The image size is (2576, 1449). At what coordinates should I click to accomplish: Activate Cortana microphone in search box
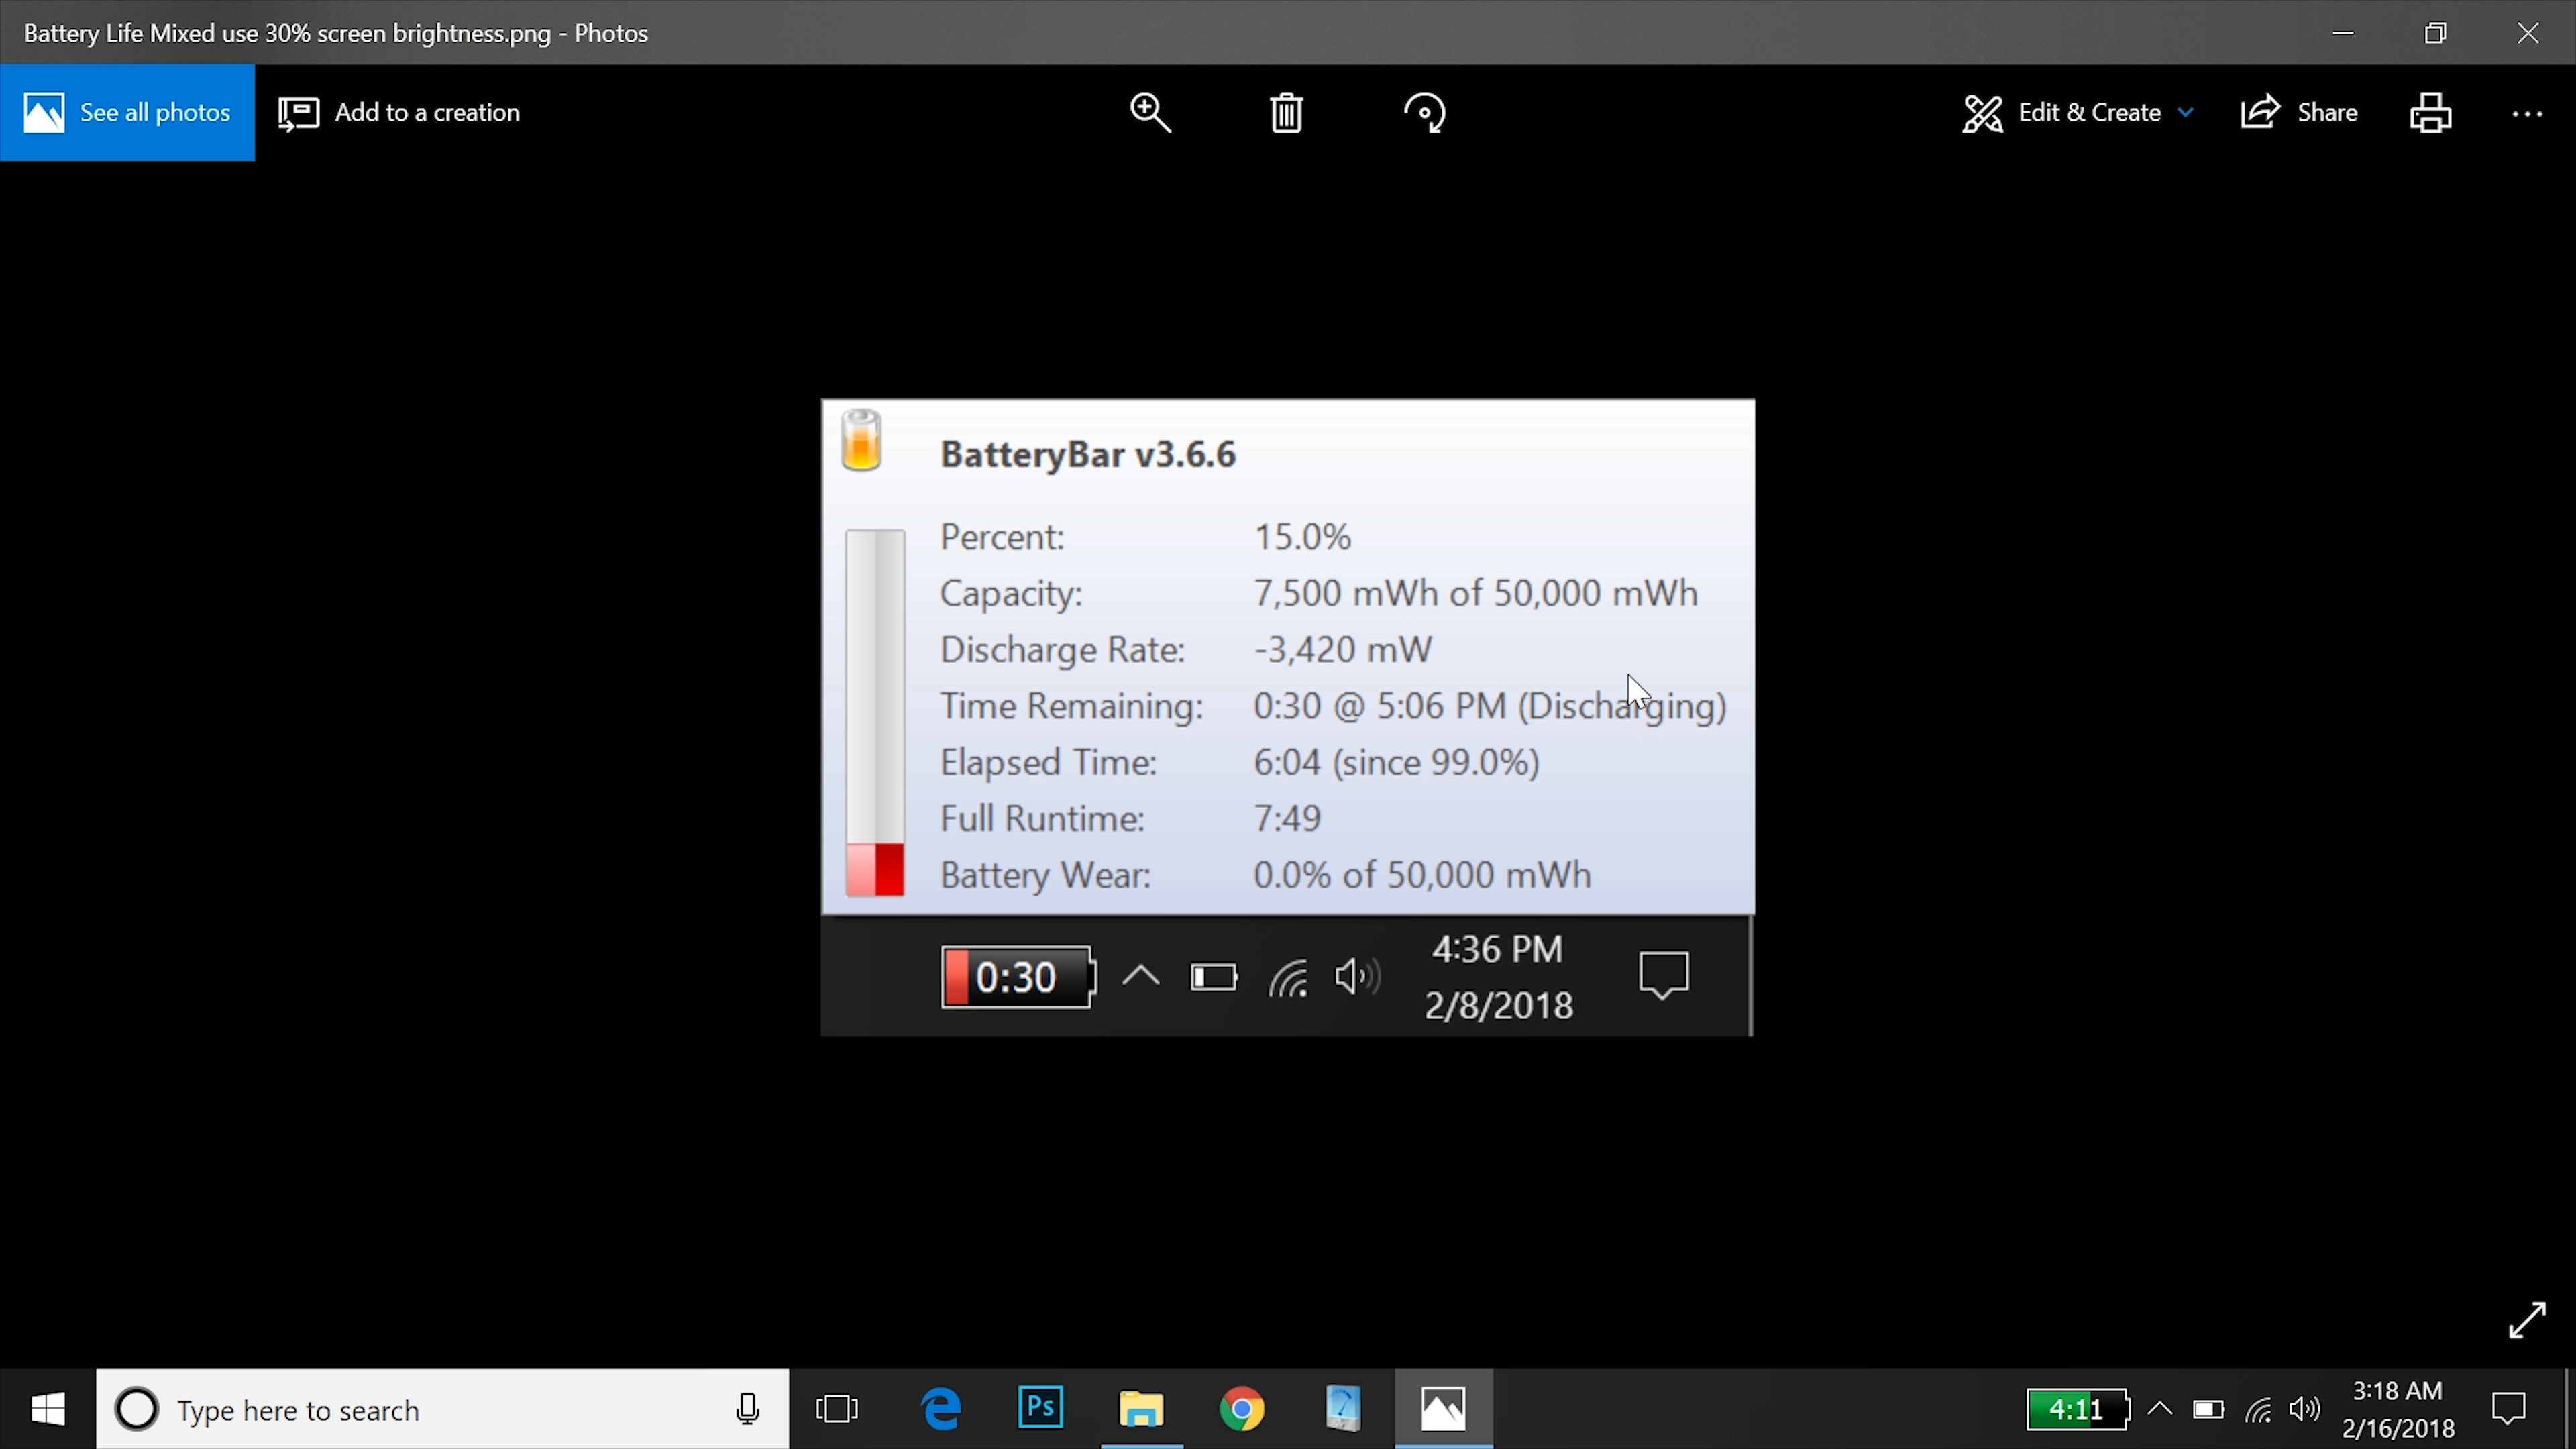747,1409
